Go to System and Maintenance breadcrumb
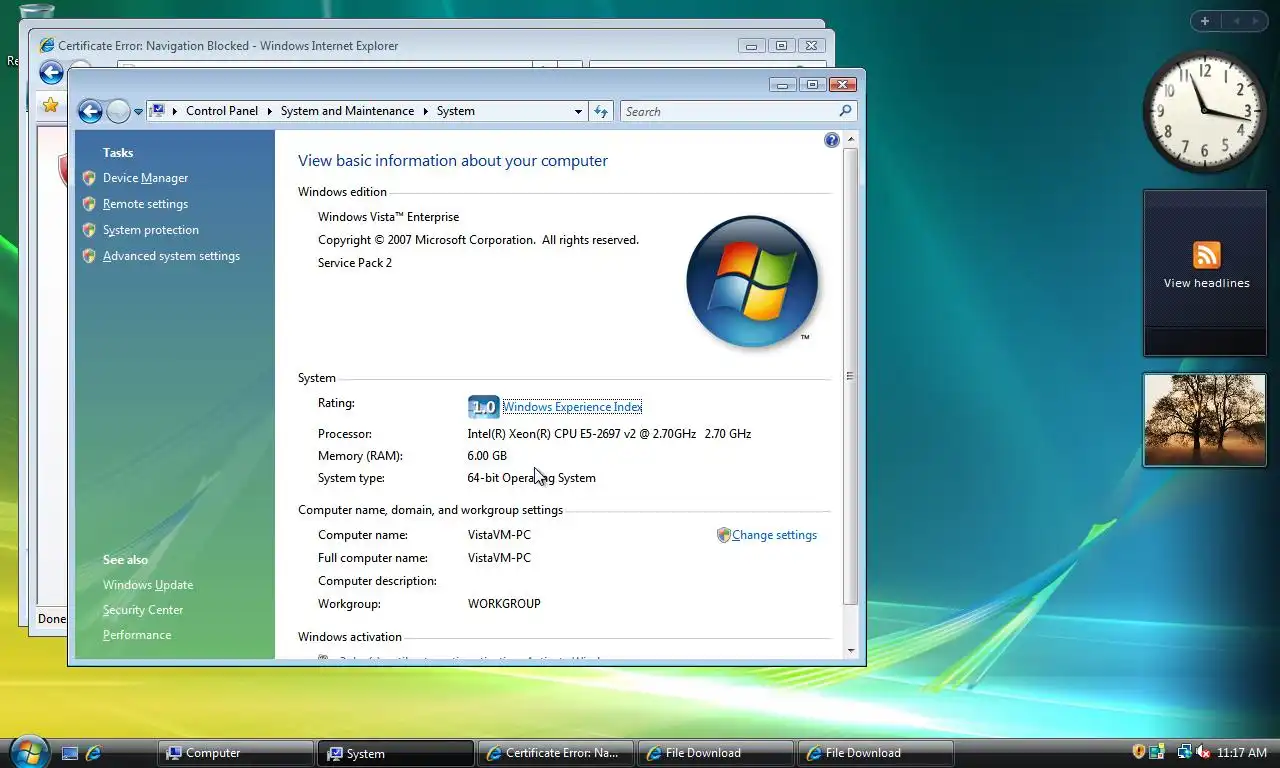The image size is (1280, 768). (x=347, y=111)
